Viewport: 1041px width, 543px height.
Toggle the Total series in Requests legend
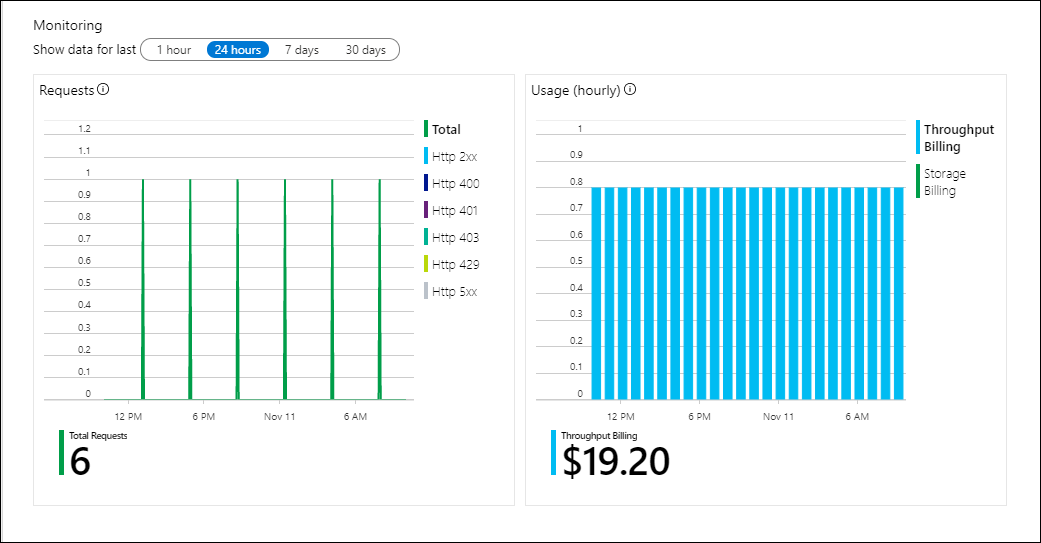tap(442, 129)
